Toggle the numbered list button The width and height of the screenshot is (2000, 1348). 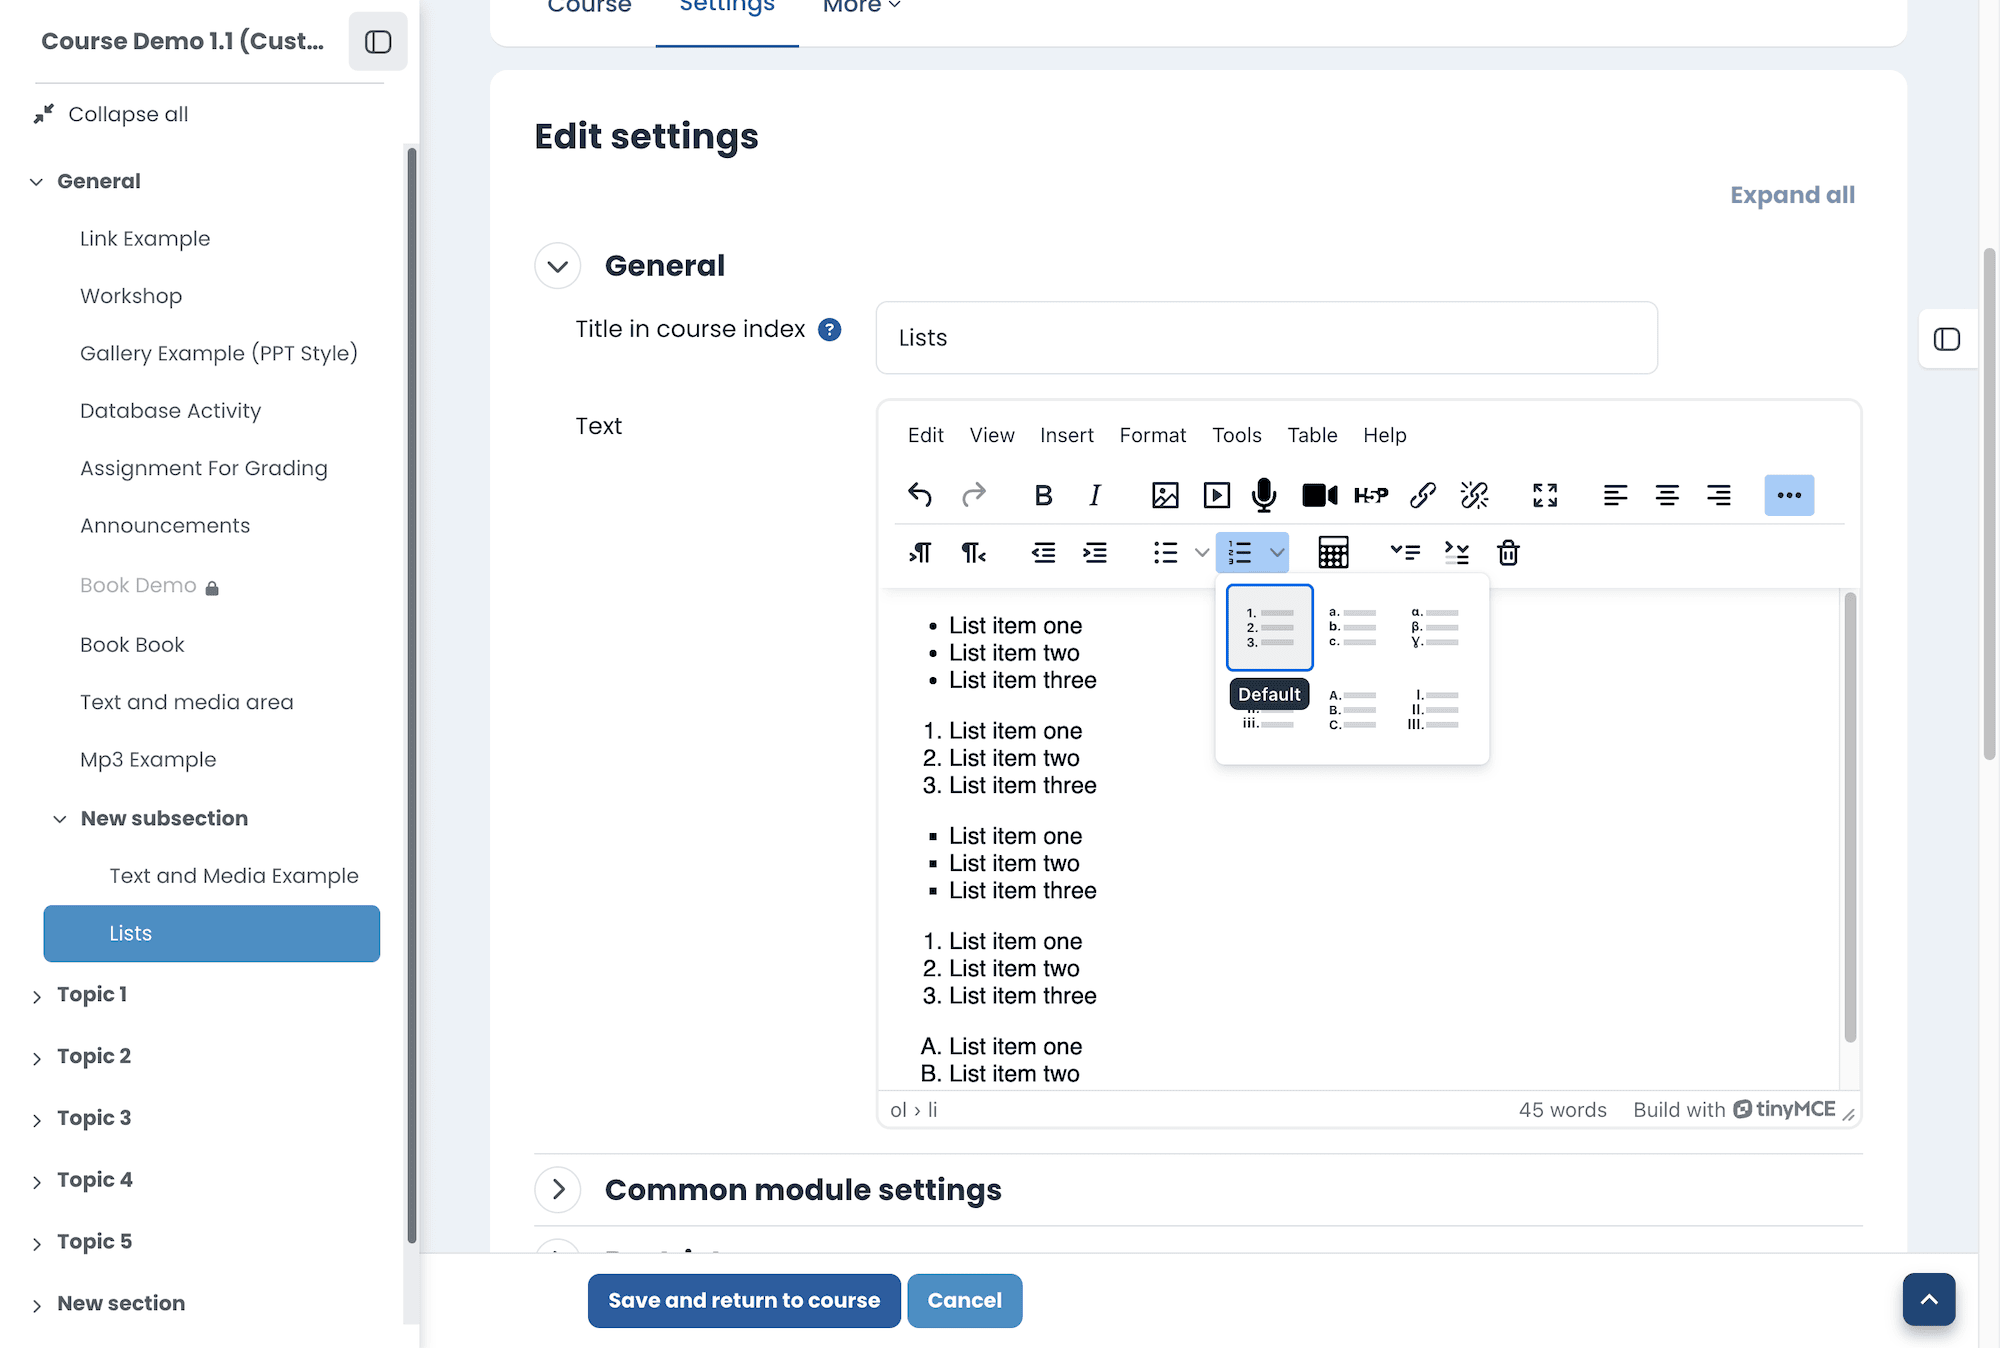[x=1240, y=552]
